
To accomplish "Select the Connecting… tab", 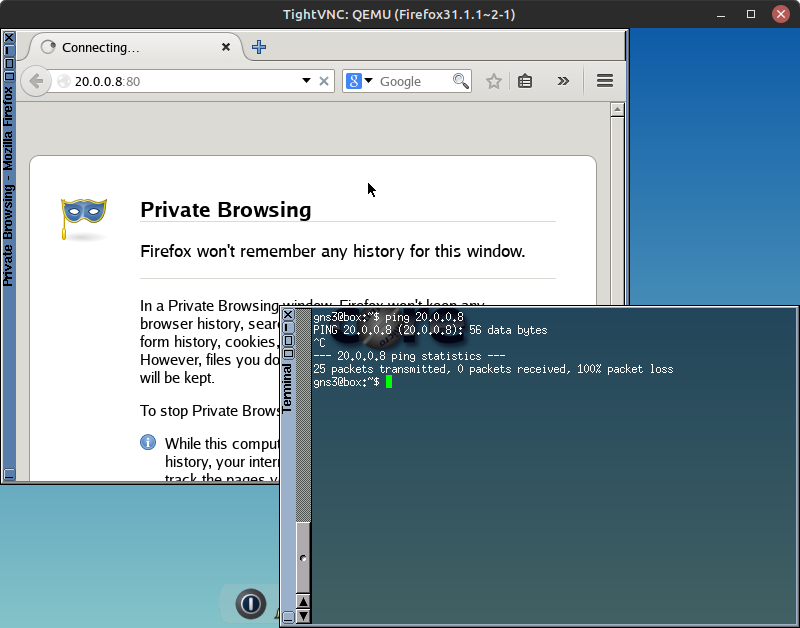I will click(133, 47).
